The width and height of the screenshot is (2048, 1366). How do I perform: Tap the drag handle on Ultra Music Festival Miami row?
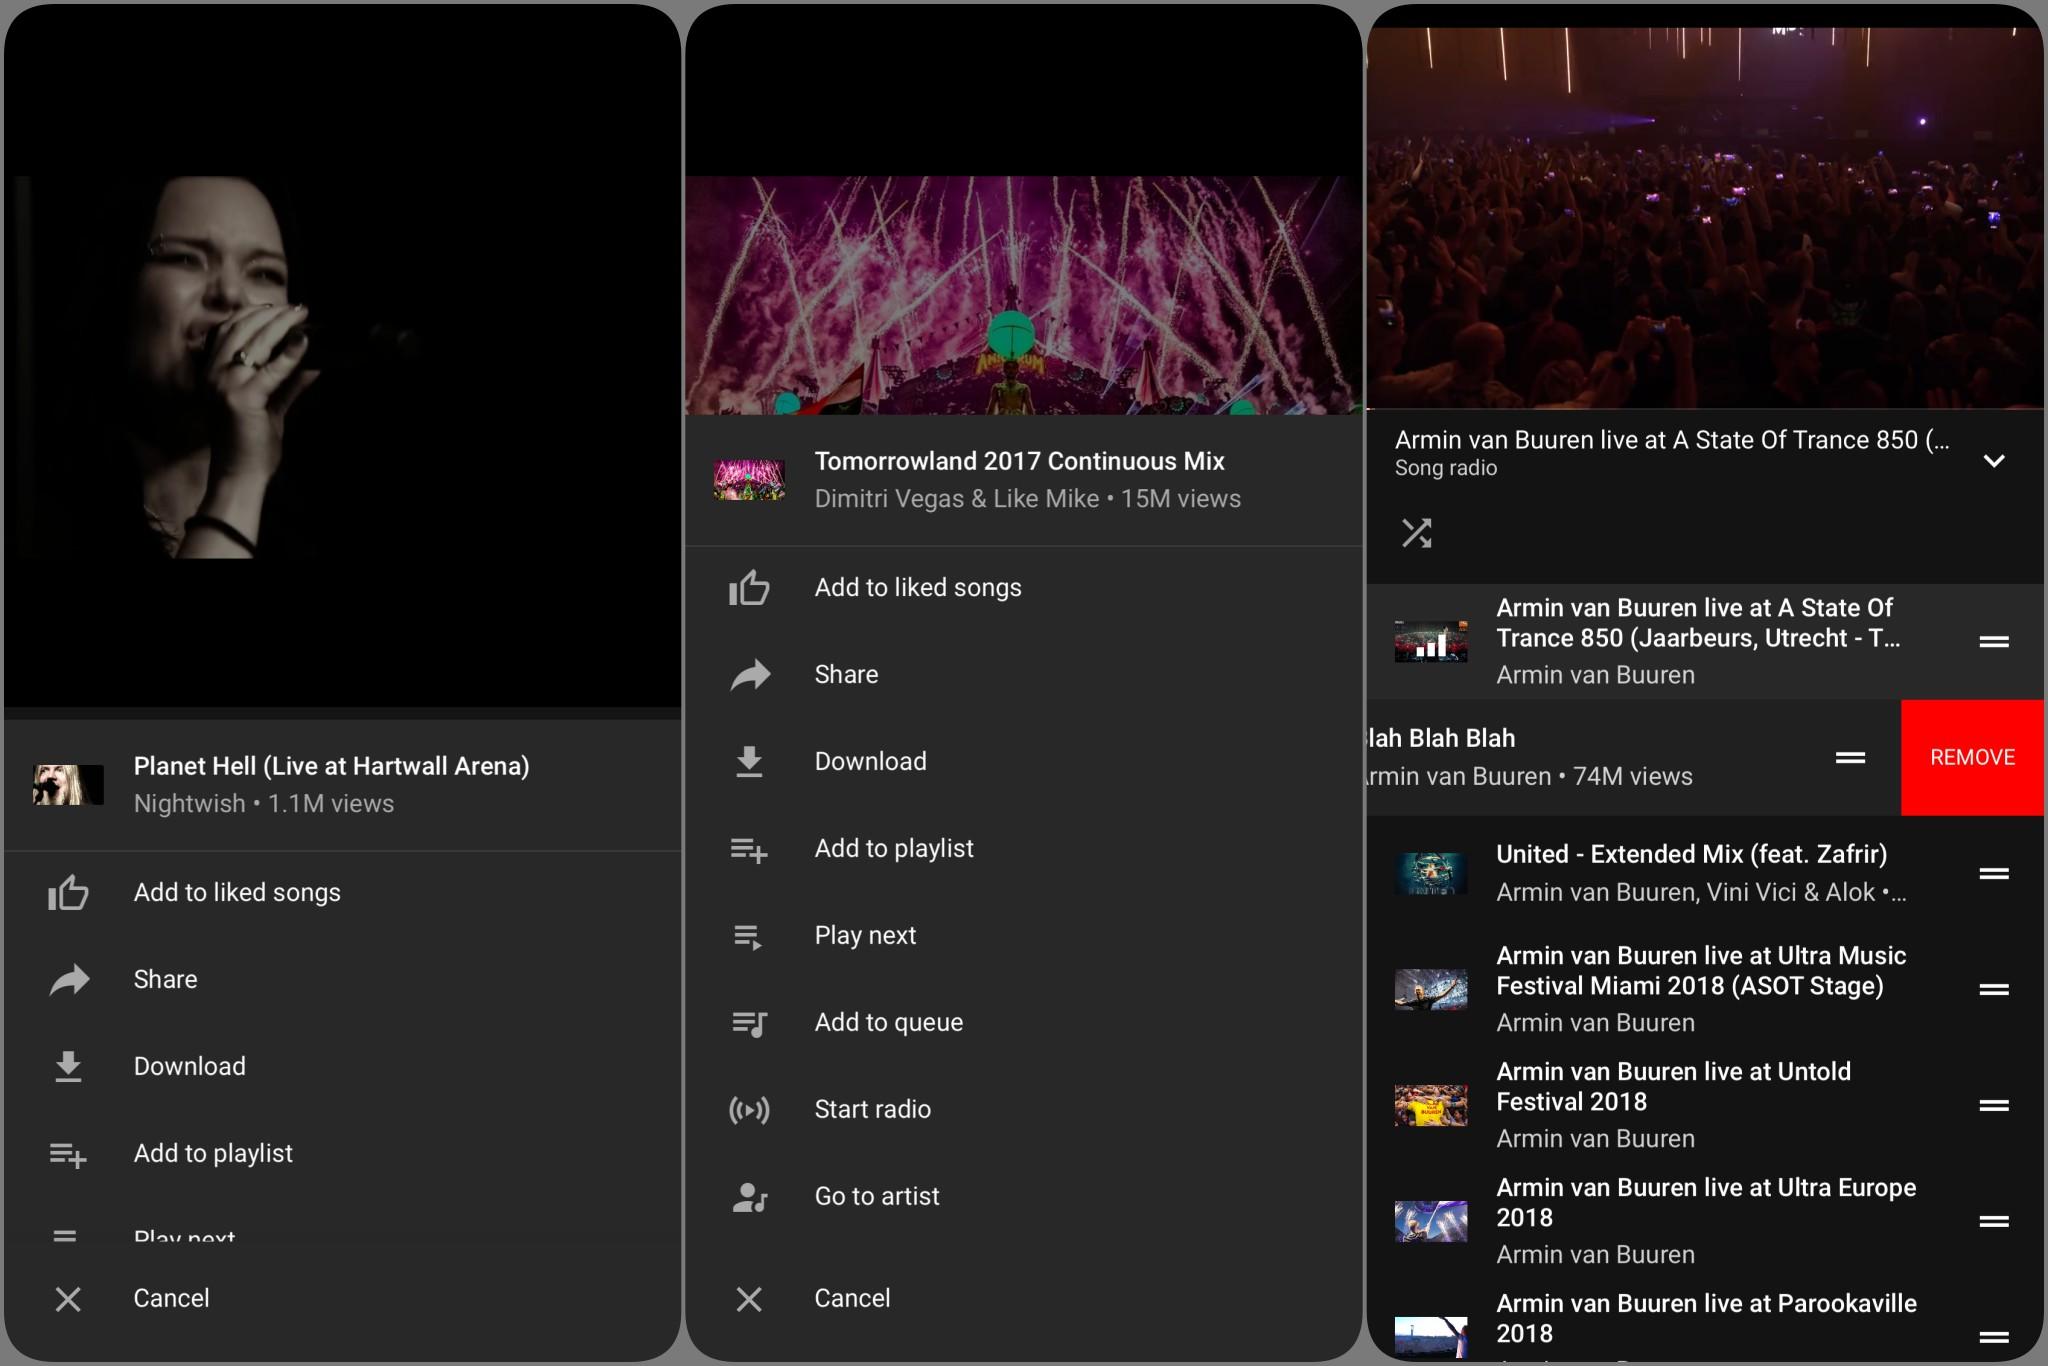coord(1994,989)
